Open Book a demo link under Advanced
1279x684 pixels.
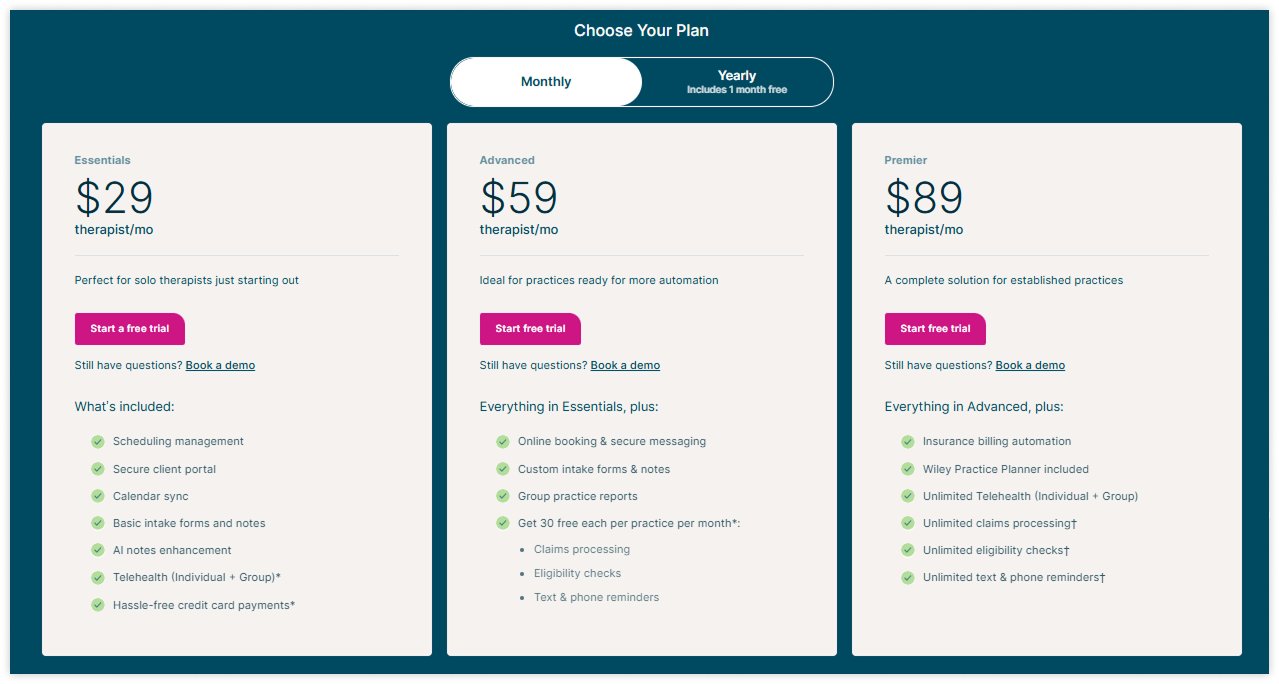[x=625, y=365]
